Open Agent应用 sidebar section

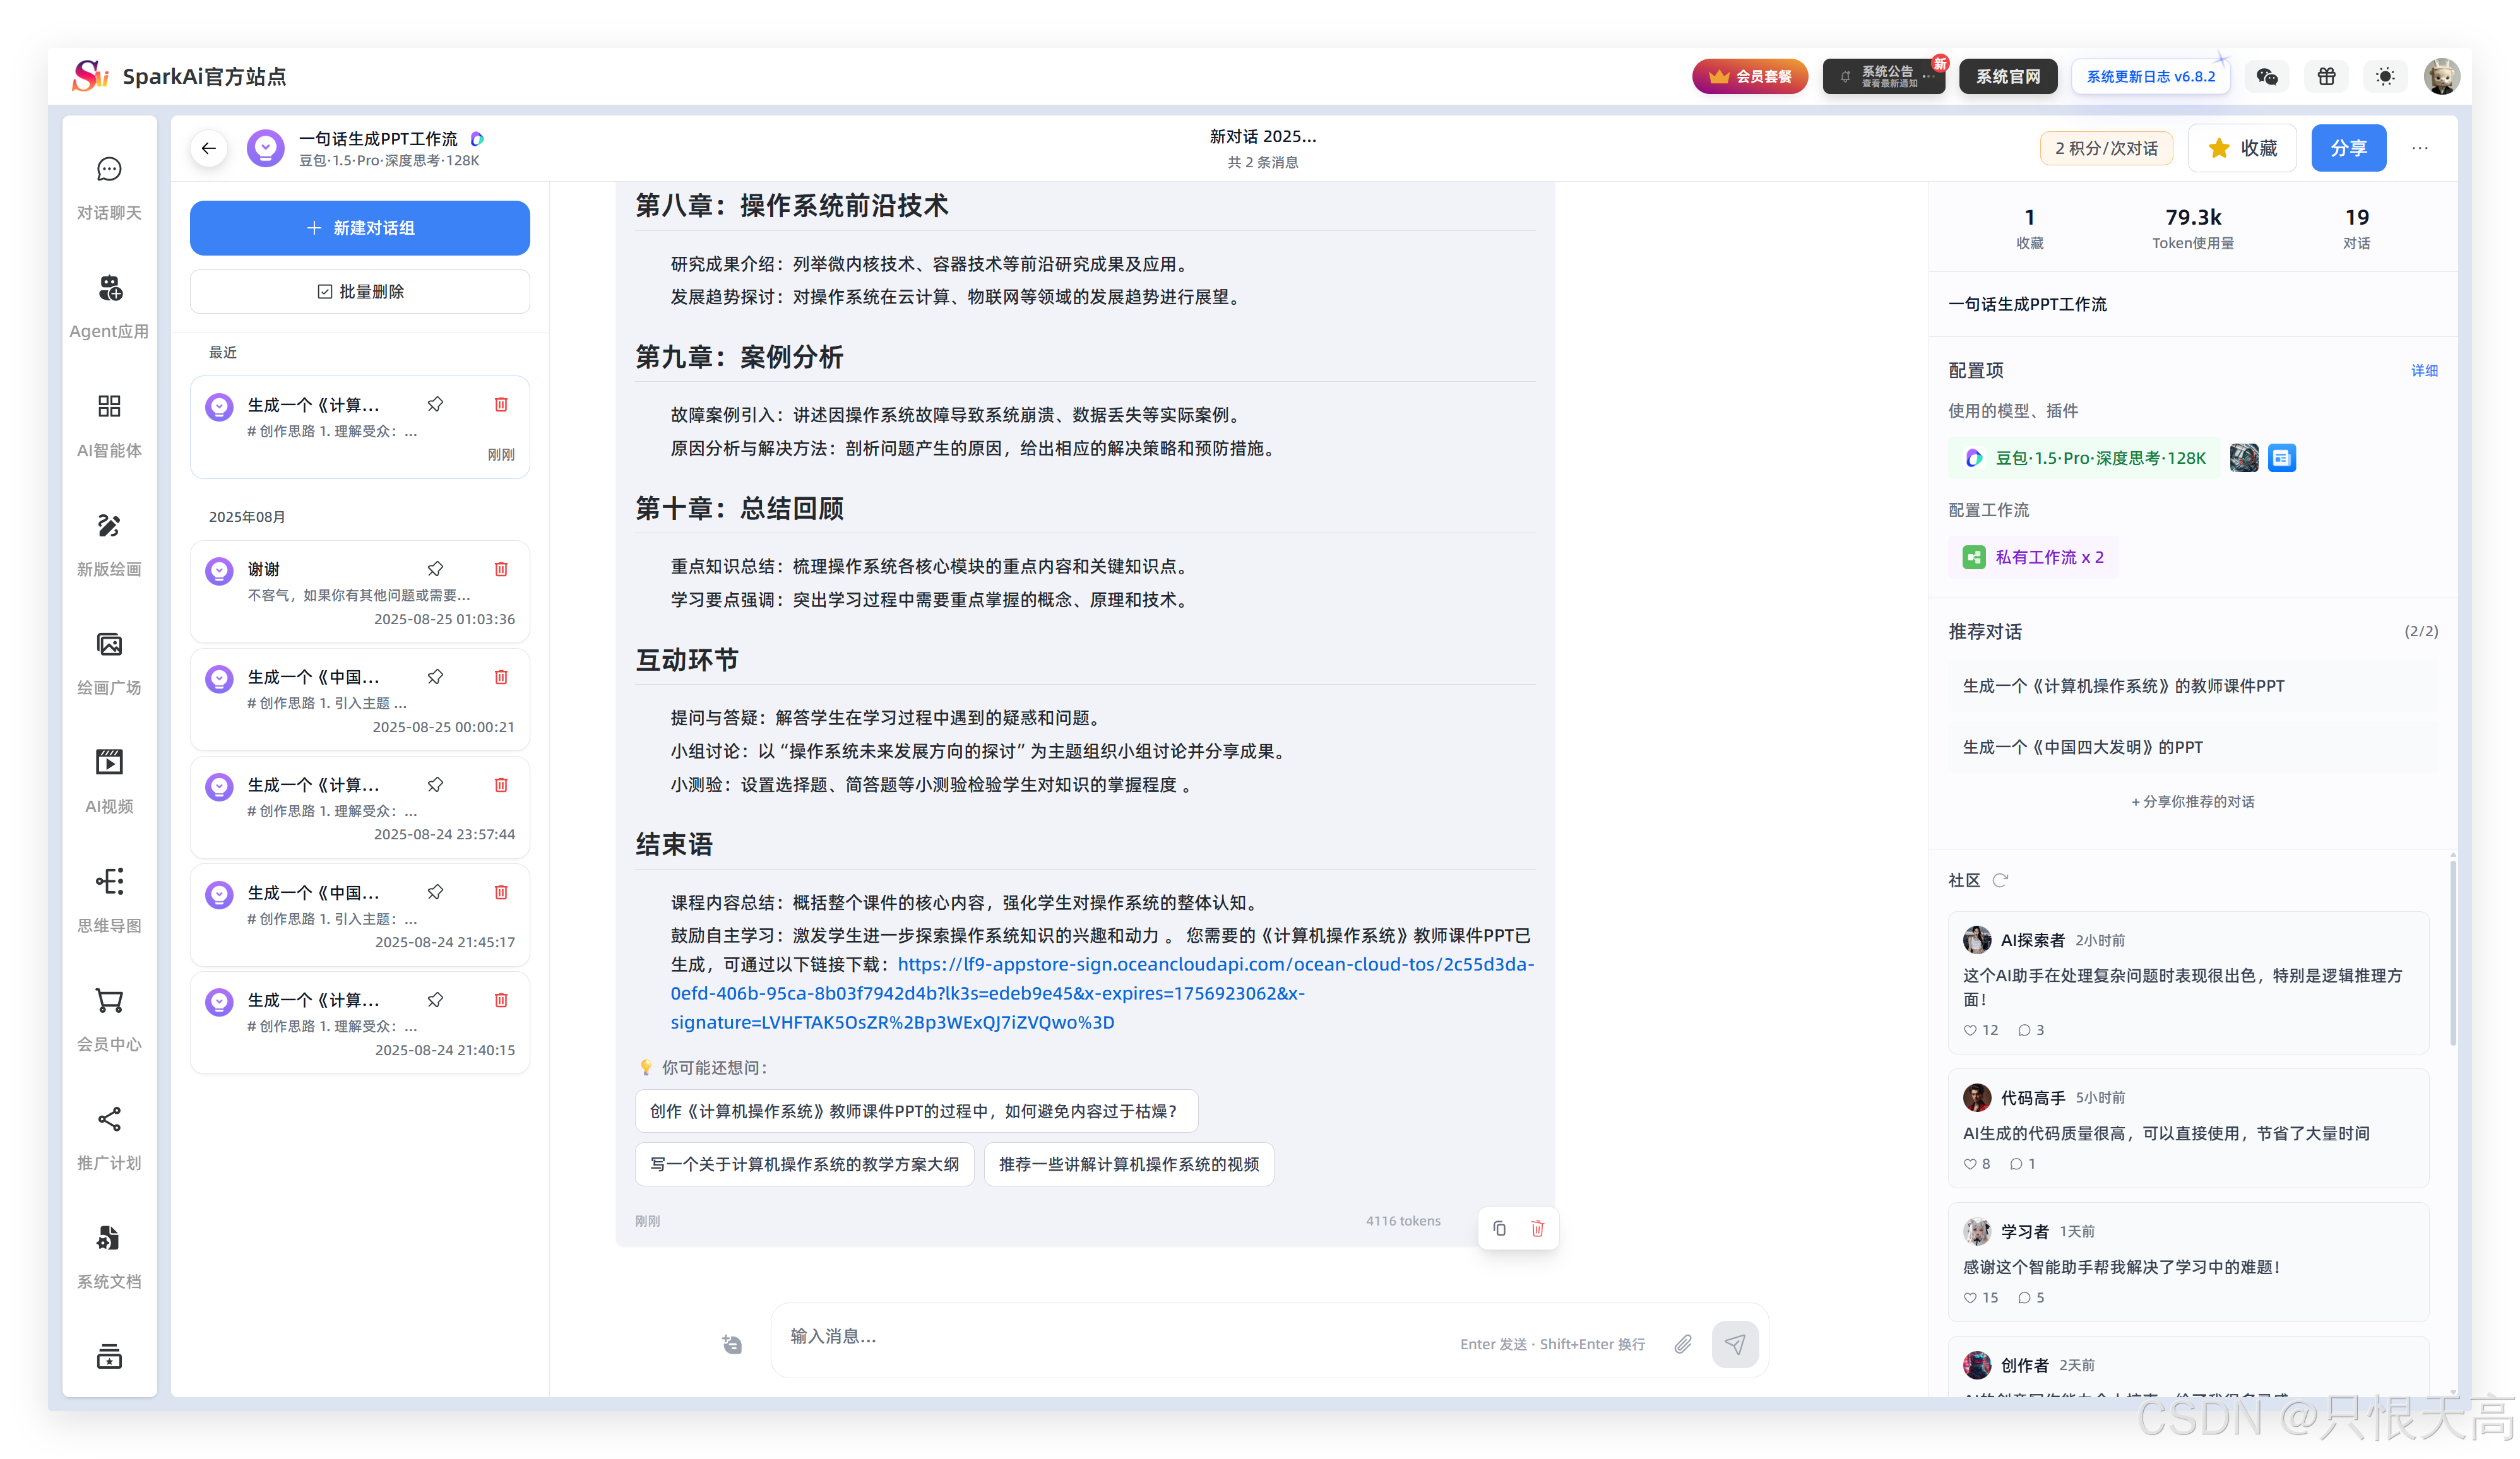click(109, 307)
